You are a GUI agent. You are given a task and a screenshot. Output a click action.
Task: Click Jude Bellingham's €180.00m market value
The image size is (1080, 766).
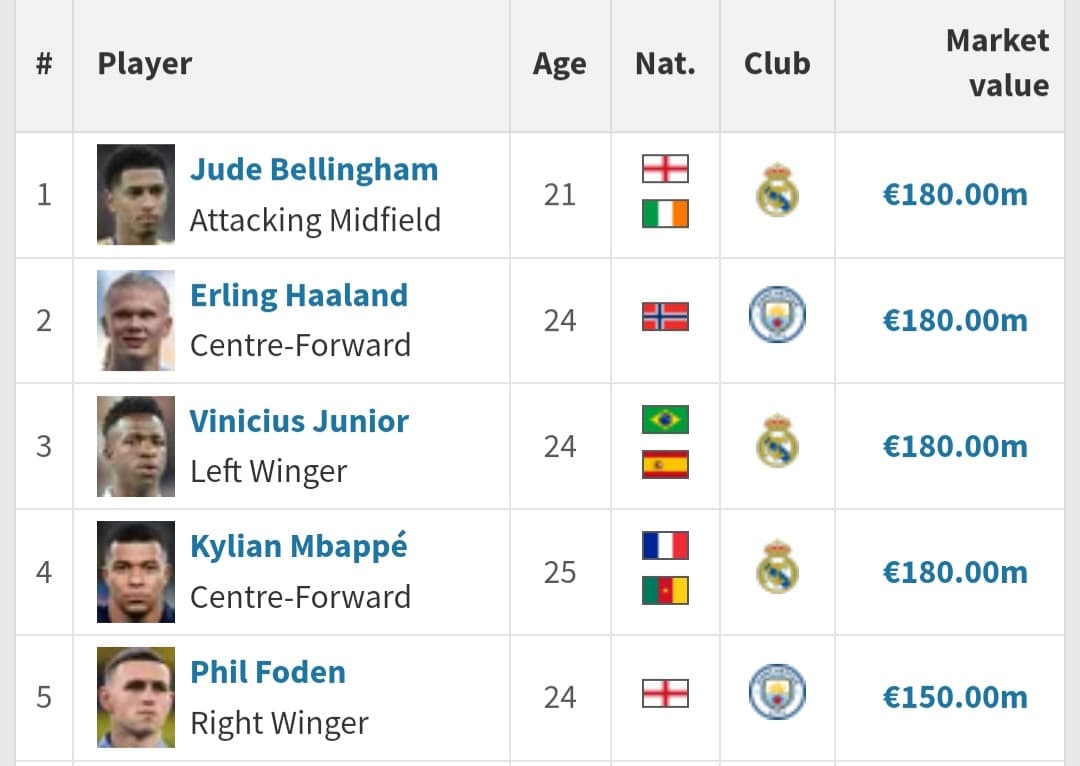coord(955,194)
